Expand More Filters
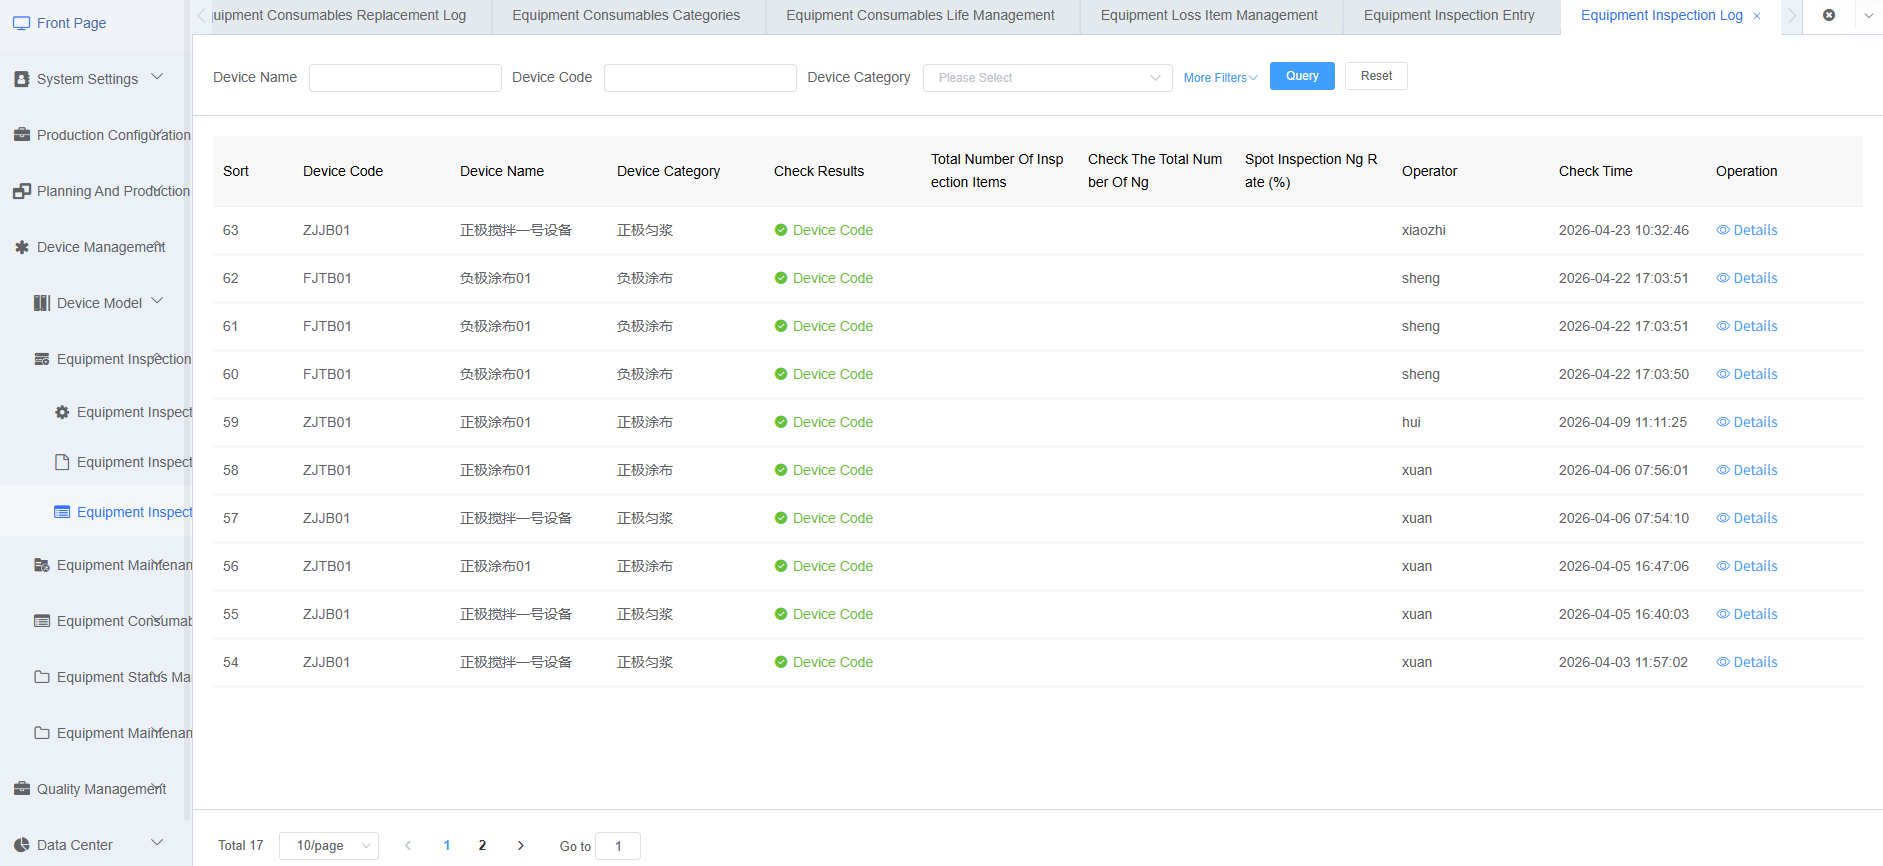The image size is (1883, 866). coord(1220,78)
